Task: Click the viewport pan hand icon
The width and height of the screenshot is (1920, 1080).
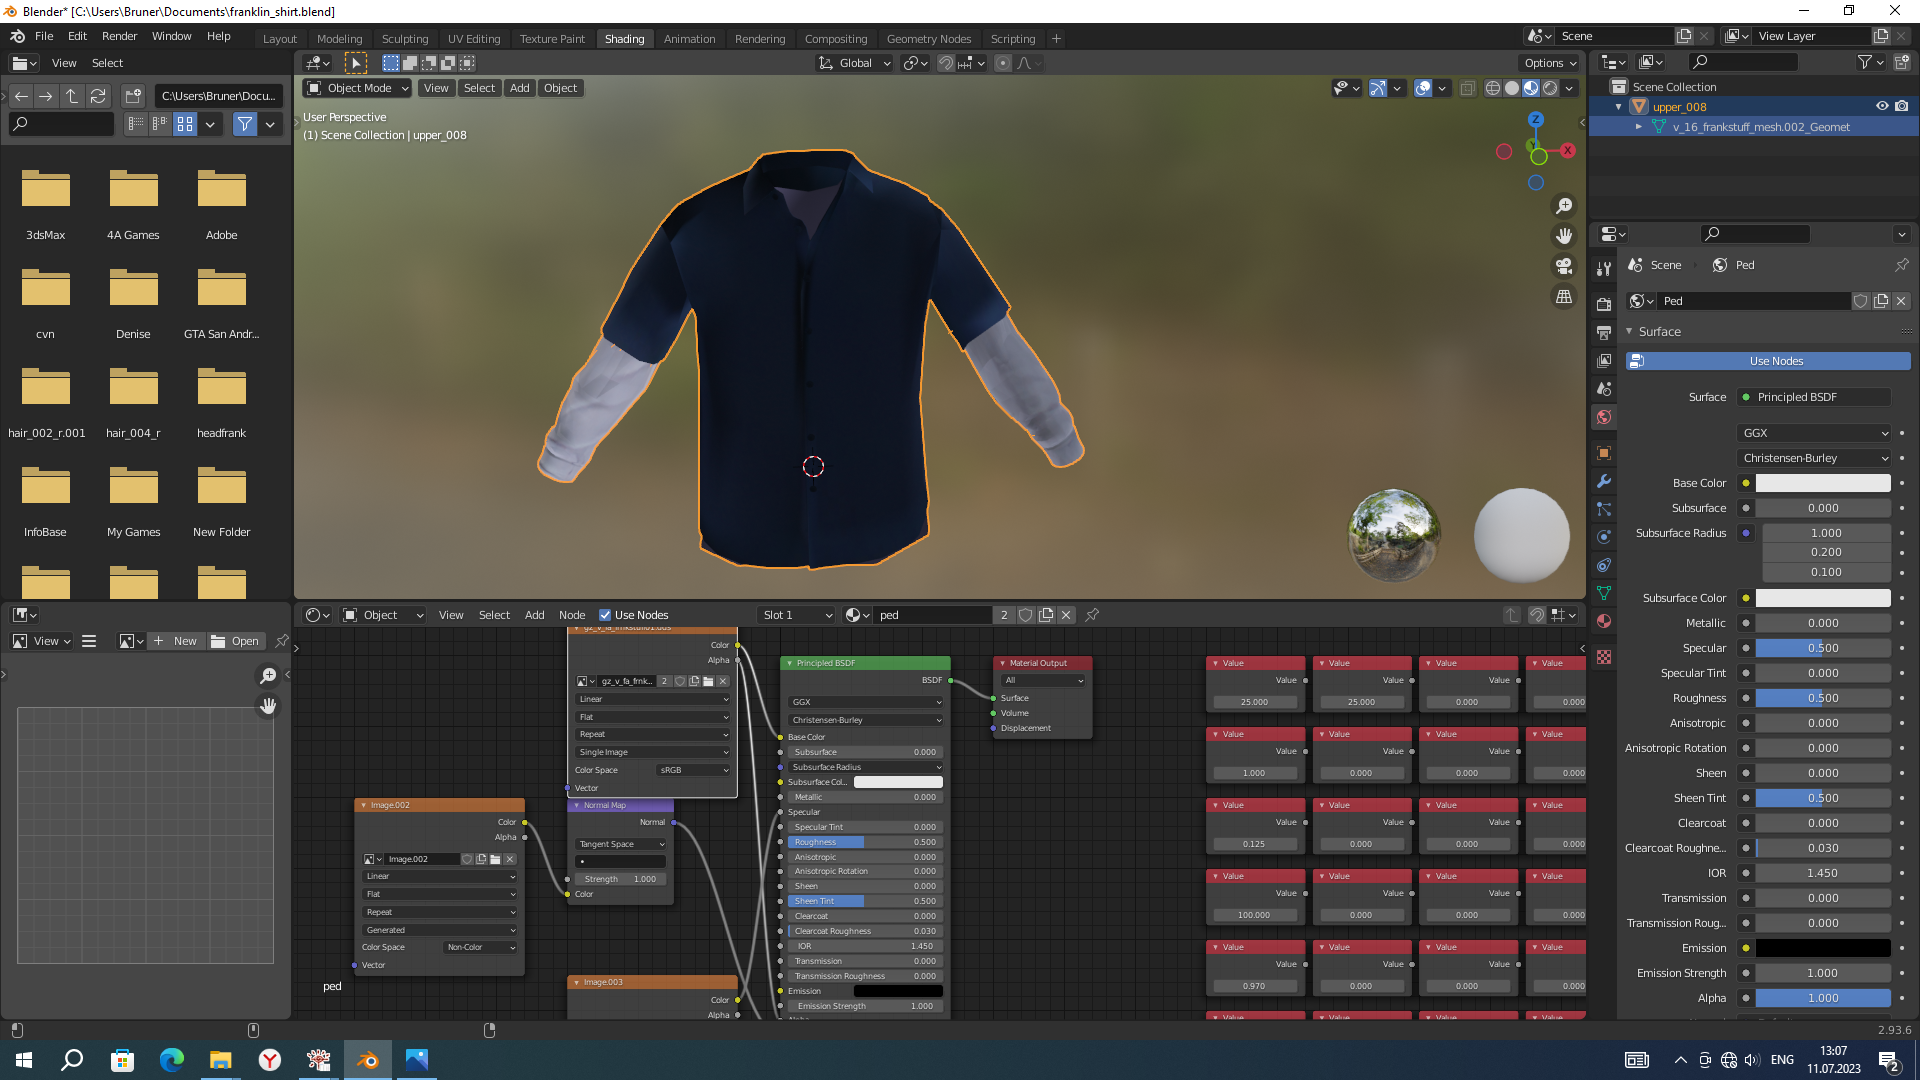Action: (x=1564, y=236)
